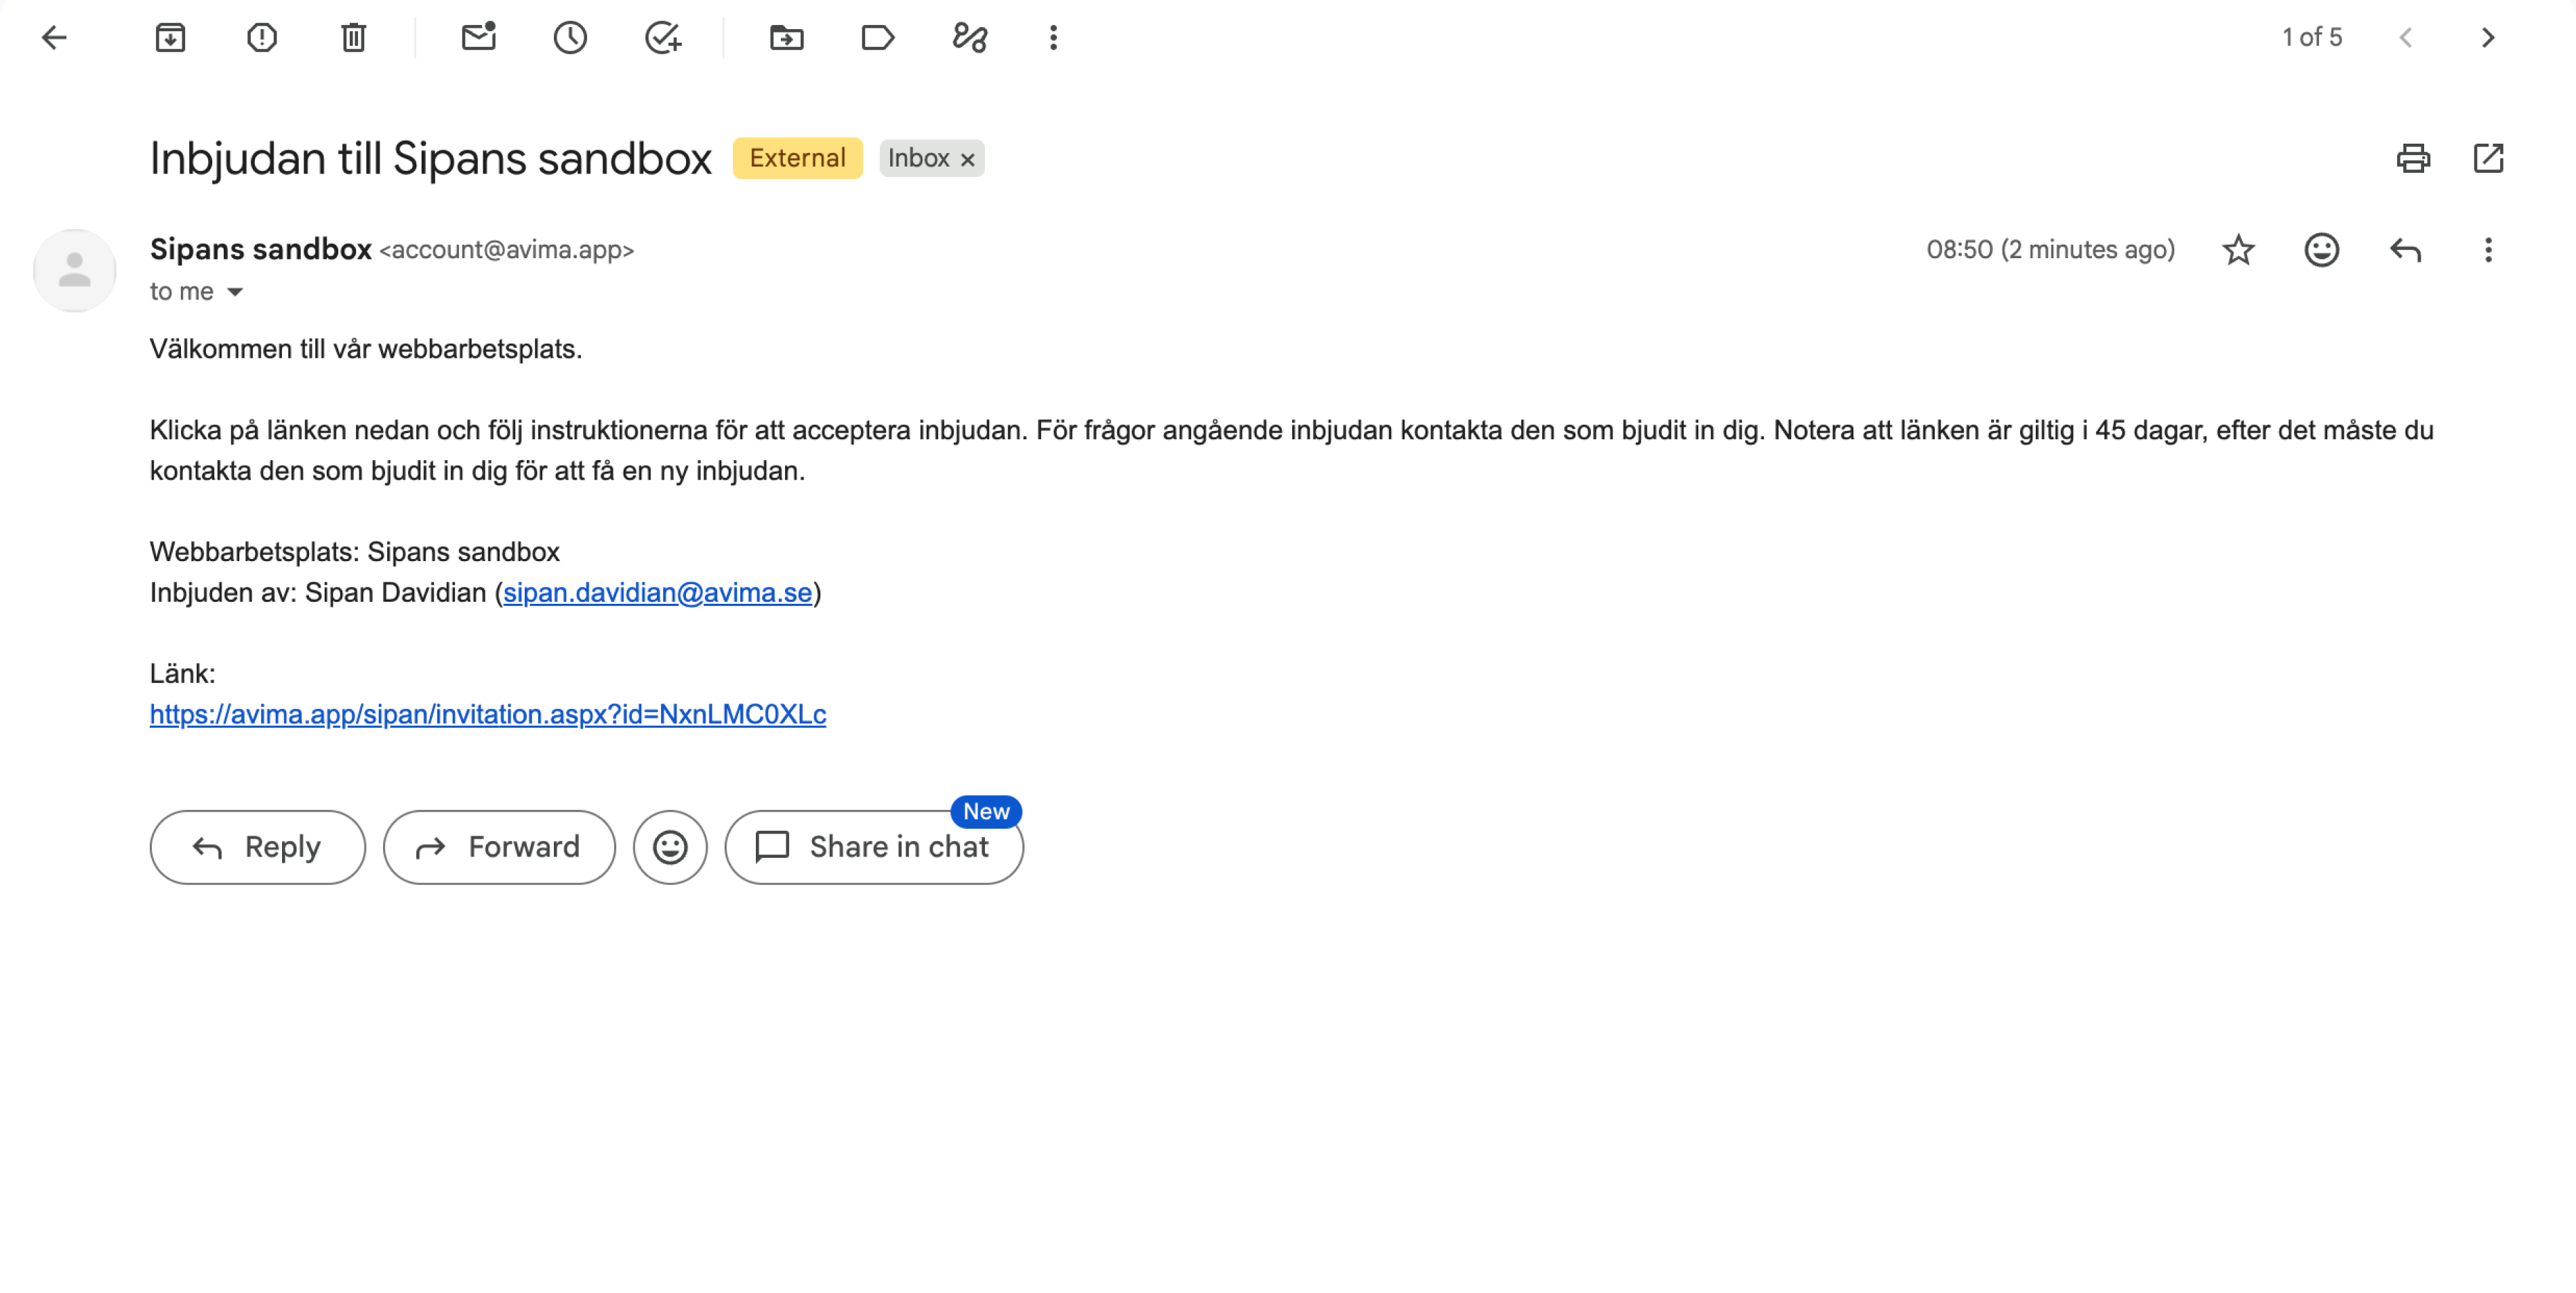This screenshot has width=2576, height=1293.
Task: Reply using the arrow icon in header
Action: [2405, 250]
